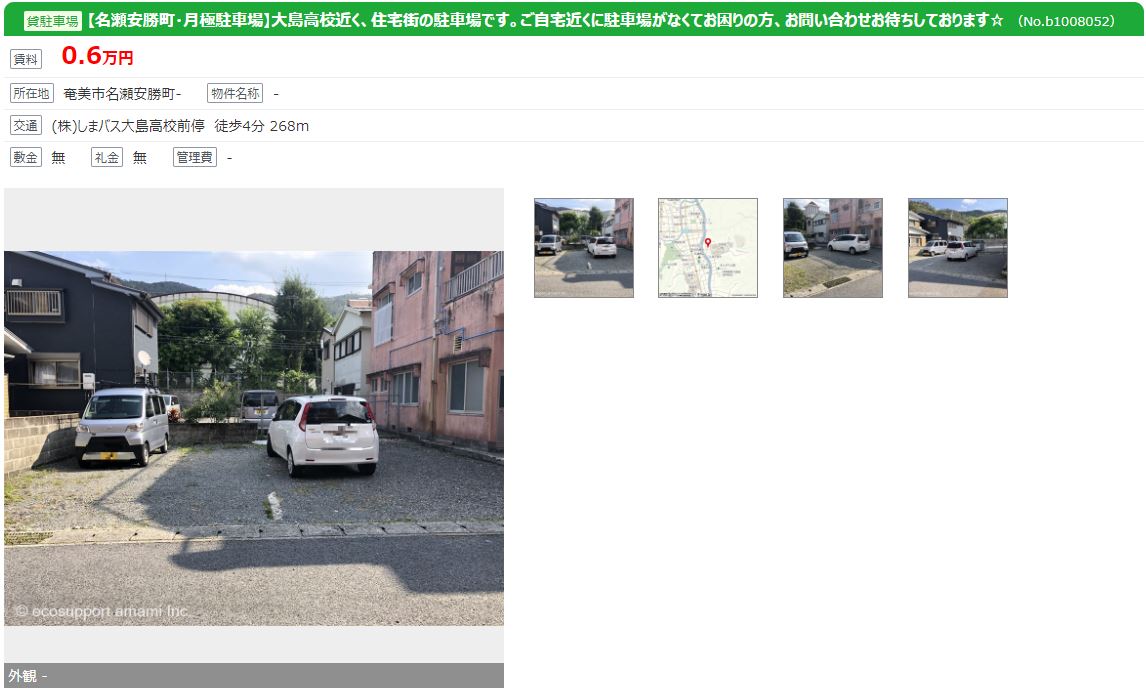This screenshot has width=1146, height=695.
Task: Click the 0.6万円 rent price
Action: click(x=97, y=56)
